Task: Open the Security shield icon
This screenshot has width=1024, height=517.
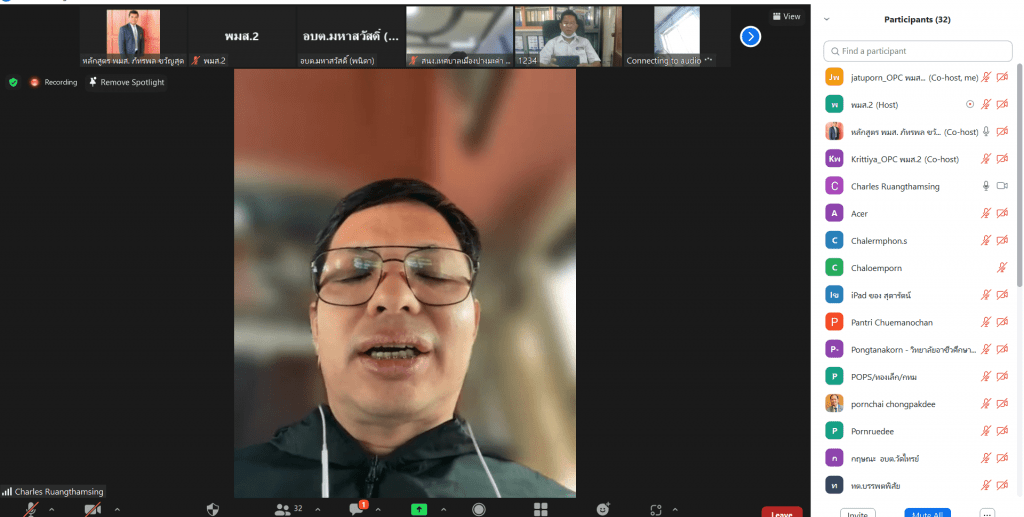Action: (x=212, y=509)
